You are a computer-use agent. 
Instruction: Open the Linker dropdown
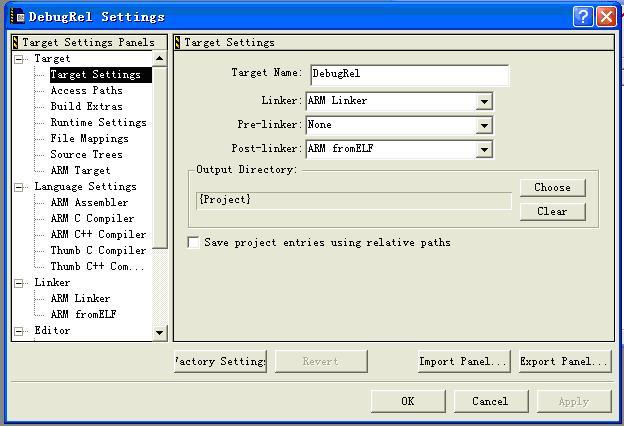coord(484,102)
